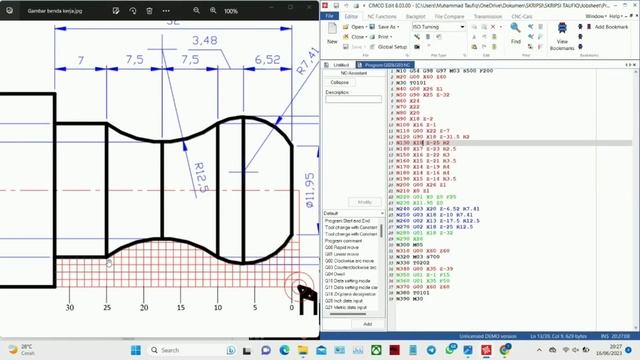
Task: Click the file type setup wrench icon
Action: coord(417,37)
